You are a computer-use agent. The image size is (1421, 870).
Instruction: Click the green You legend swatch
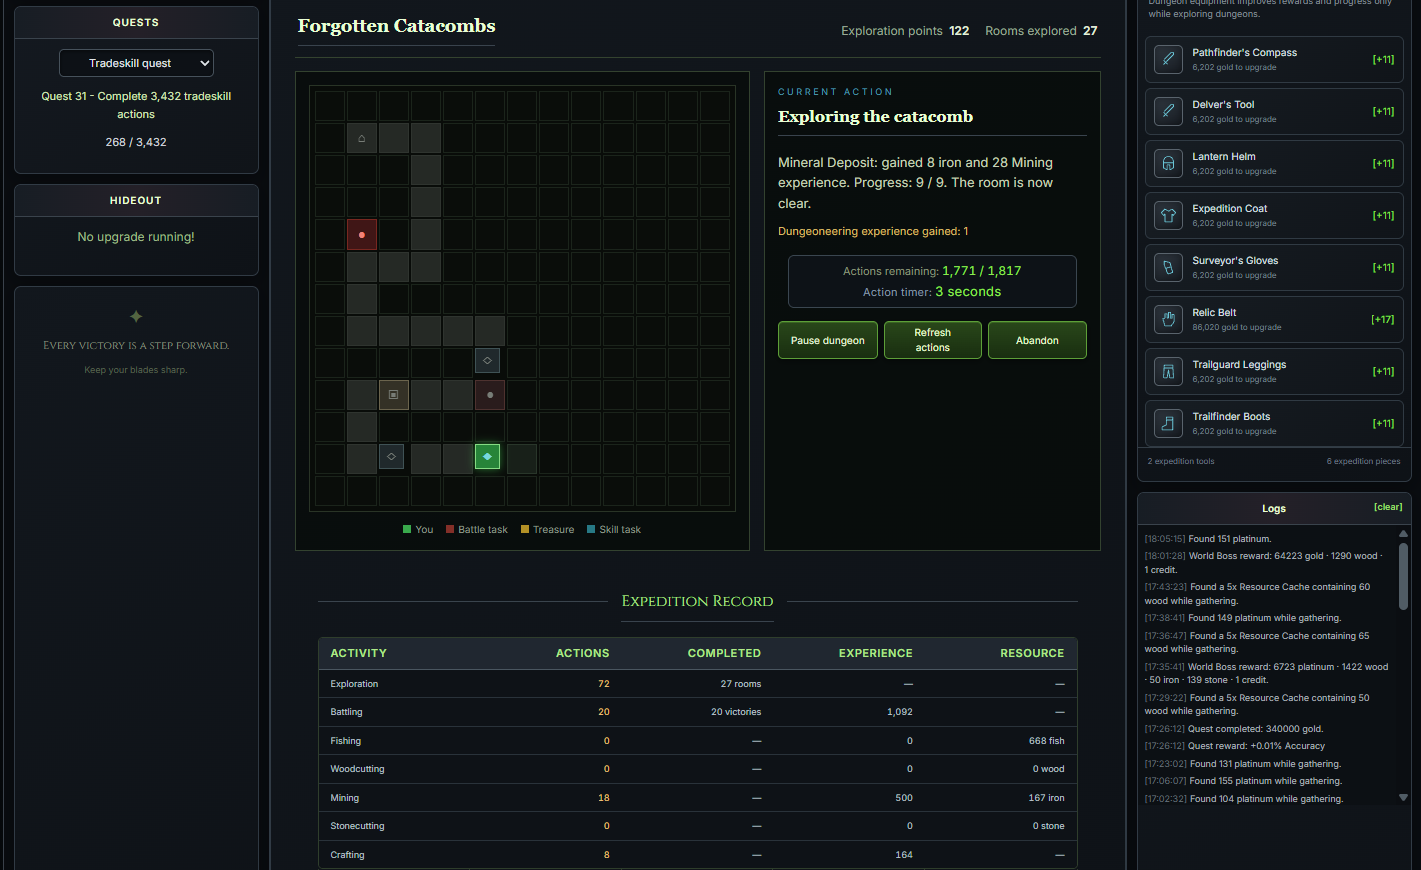407,529
